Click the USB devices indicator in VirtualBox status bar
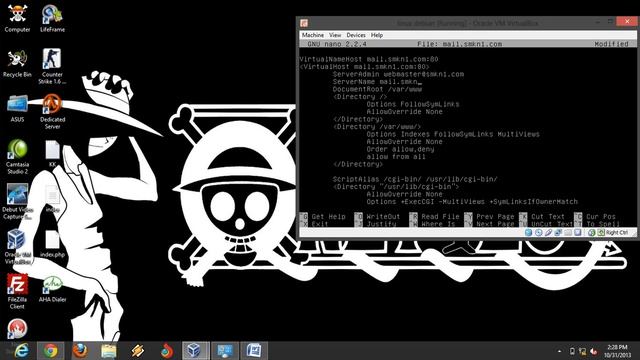This screenshot has height=360, width=640. (x=548, y=233)
